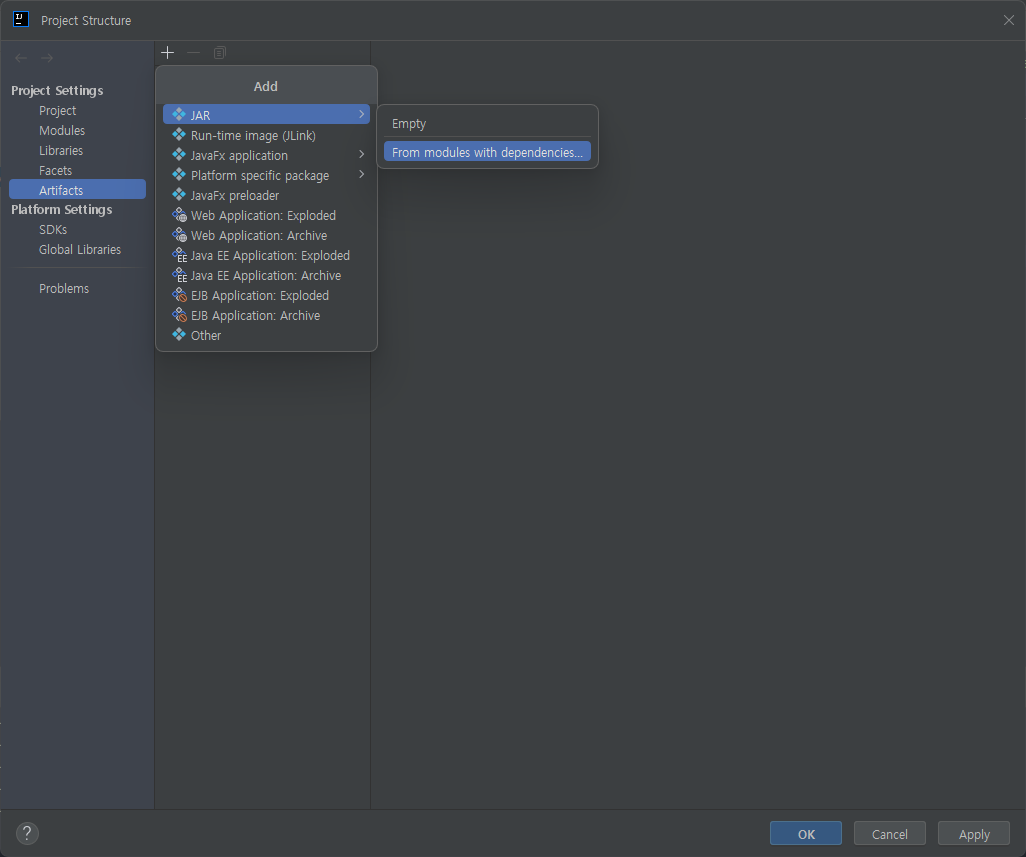Click the EJB Application: Exploded icon
This screenshot has width=1026, height=857.
(x=179, y=295)
